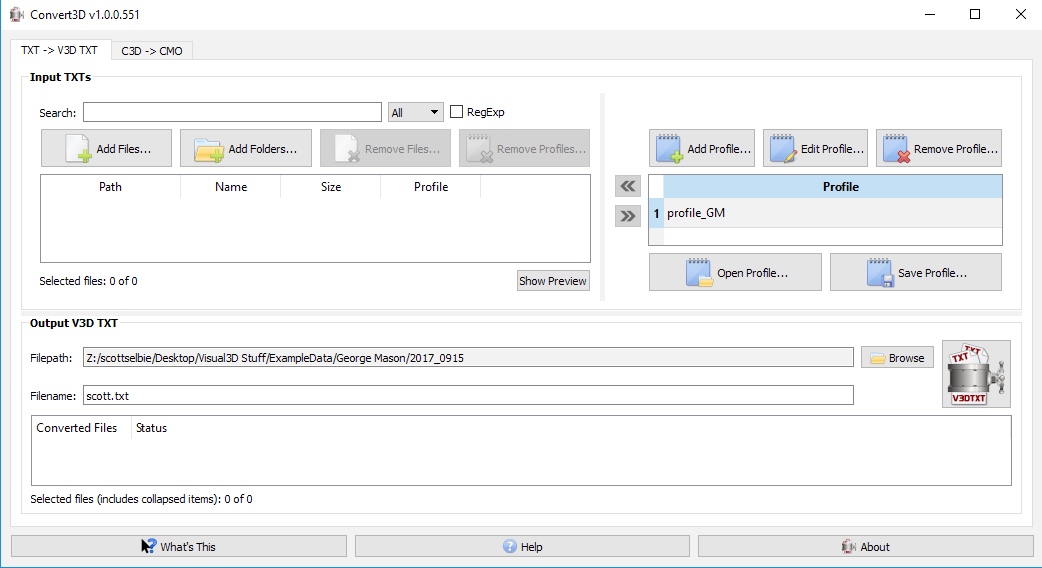The height and width of the screenshot is (568, 1042).
Task: Click into the Search text field
Action: [232, 112]
